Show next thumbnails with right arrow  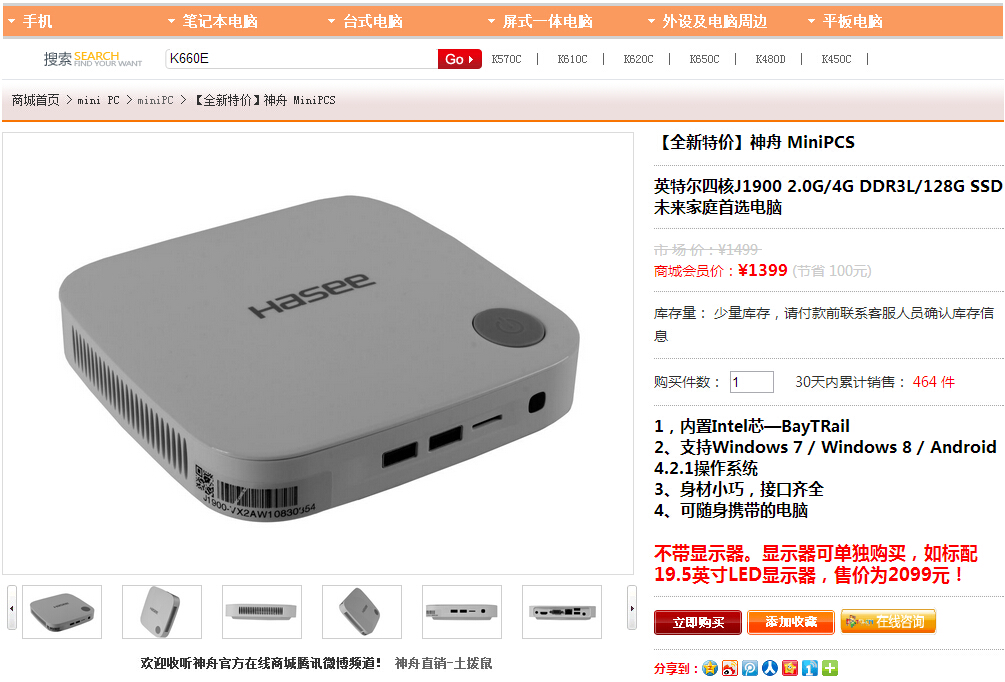coord(632,608)
